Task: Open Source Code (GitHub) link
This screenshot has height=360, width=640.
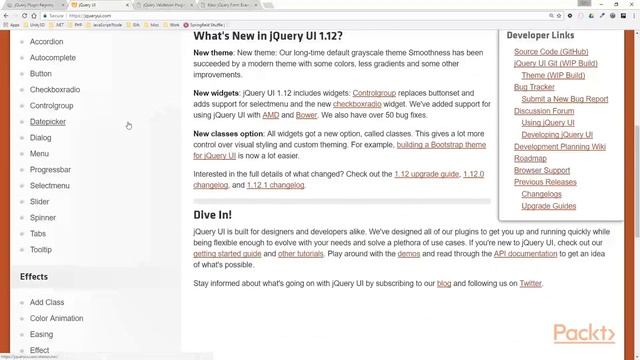Action: [551, 51]
